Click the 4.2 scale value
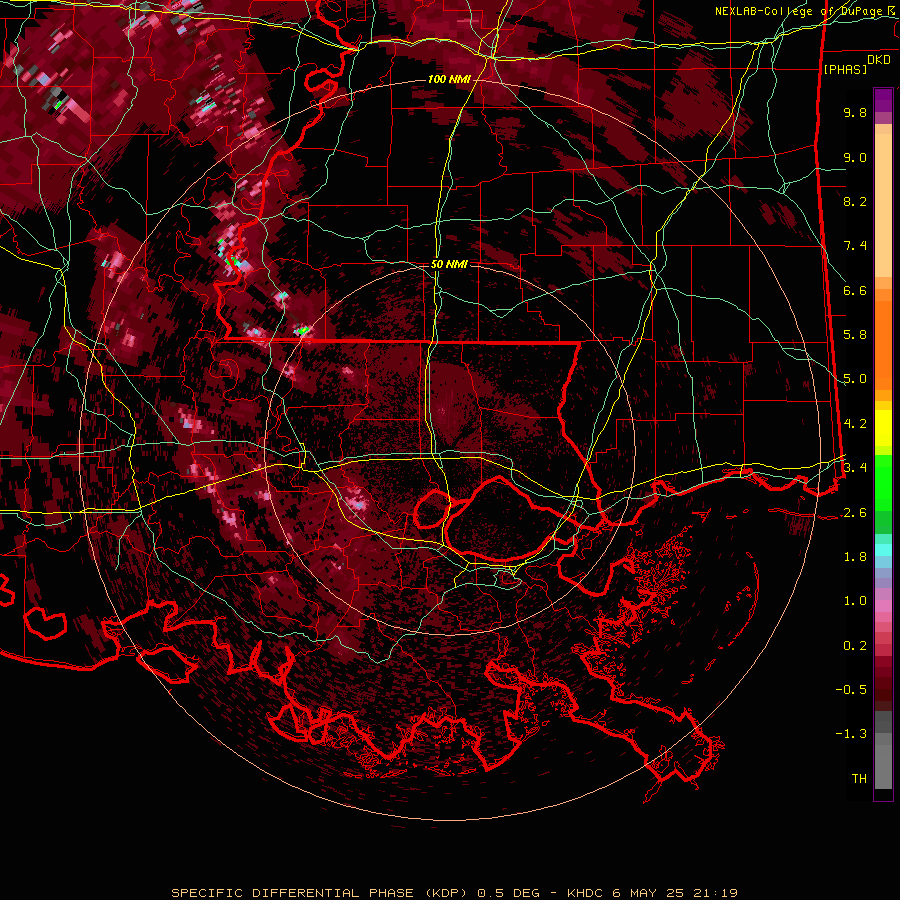This screenshot has height=900, width=900. 855,424
